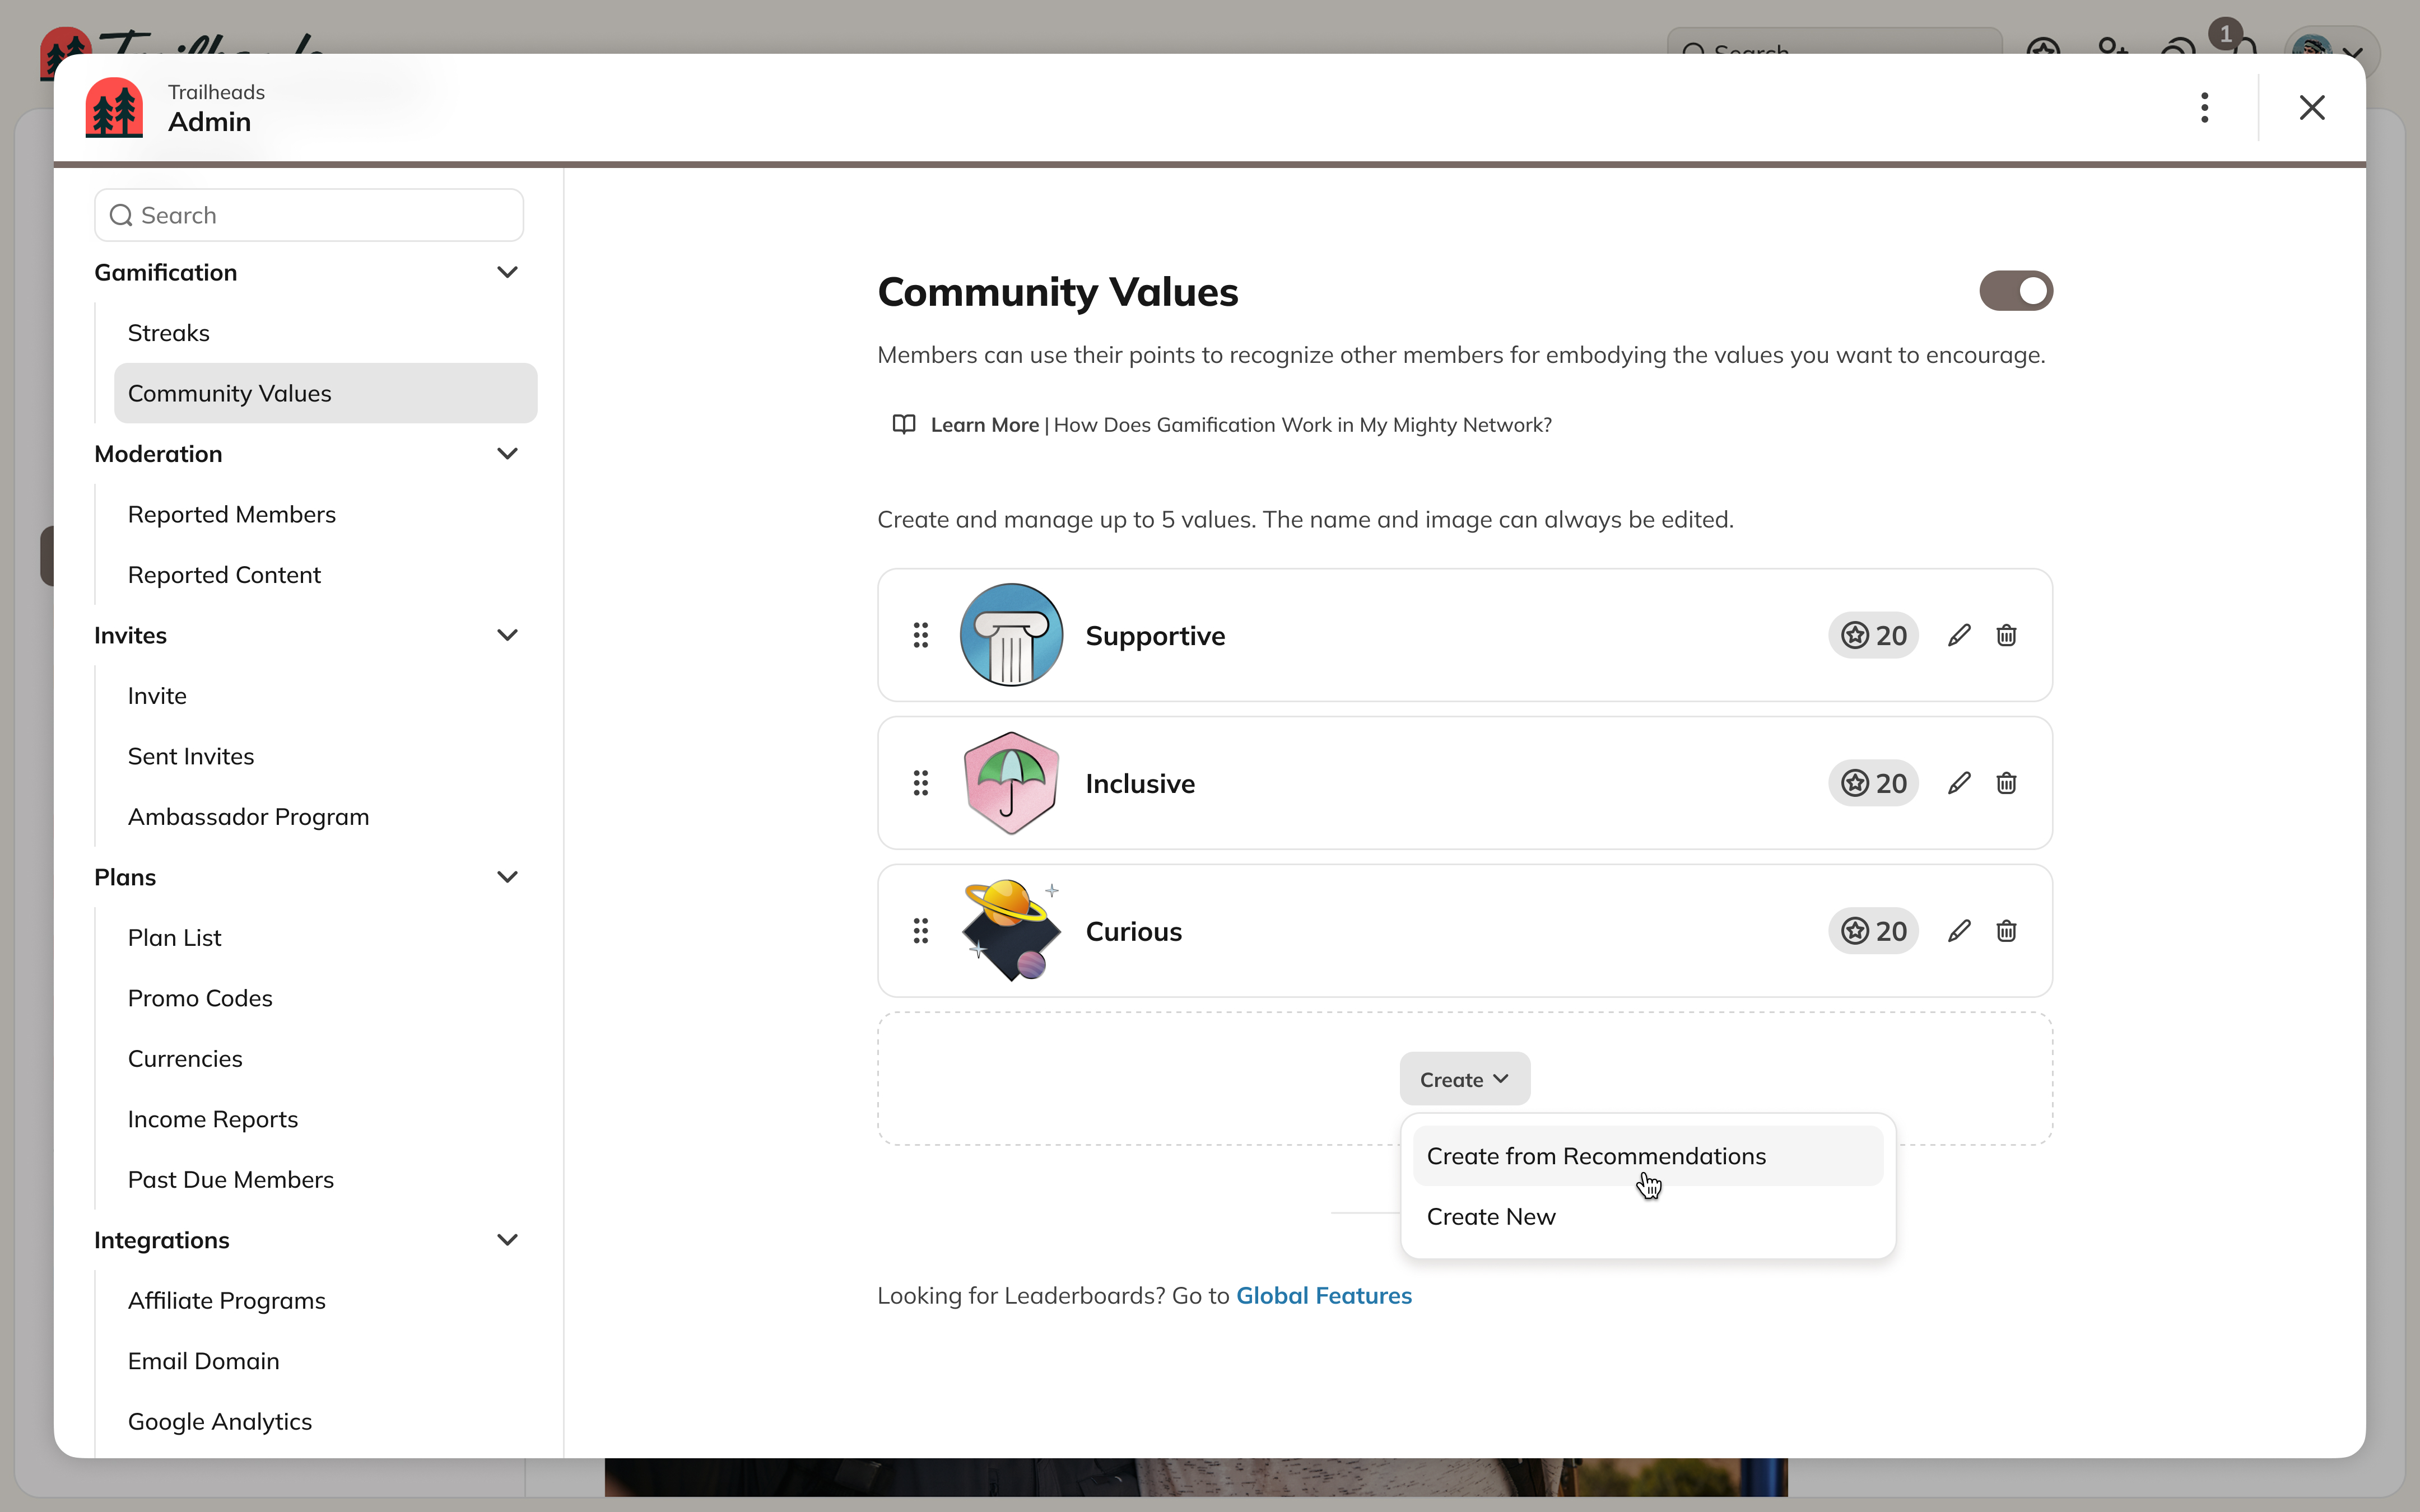Click the Inclusive value name

click(1140, 784)
